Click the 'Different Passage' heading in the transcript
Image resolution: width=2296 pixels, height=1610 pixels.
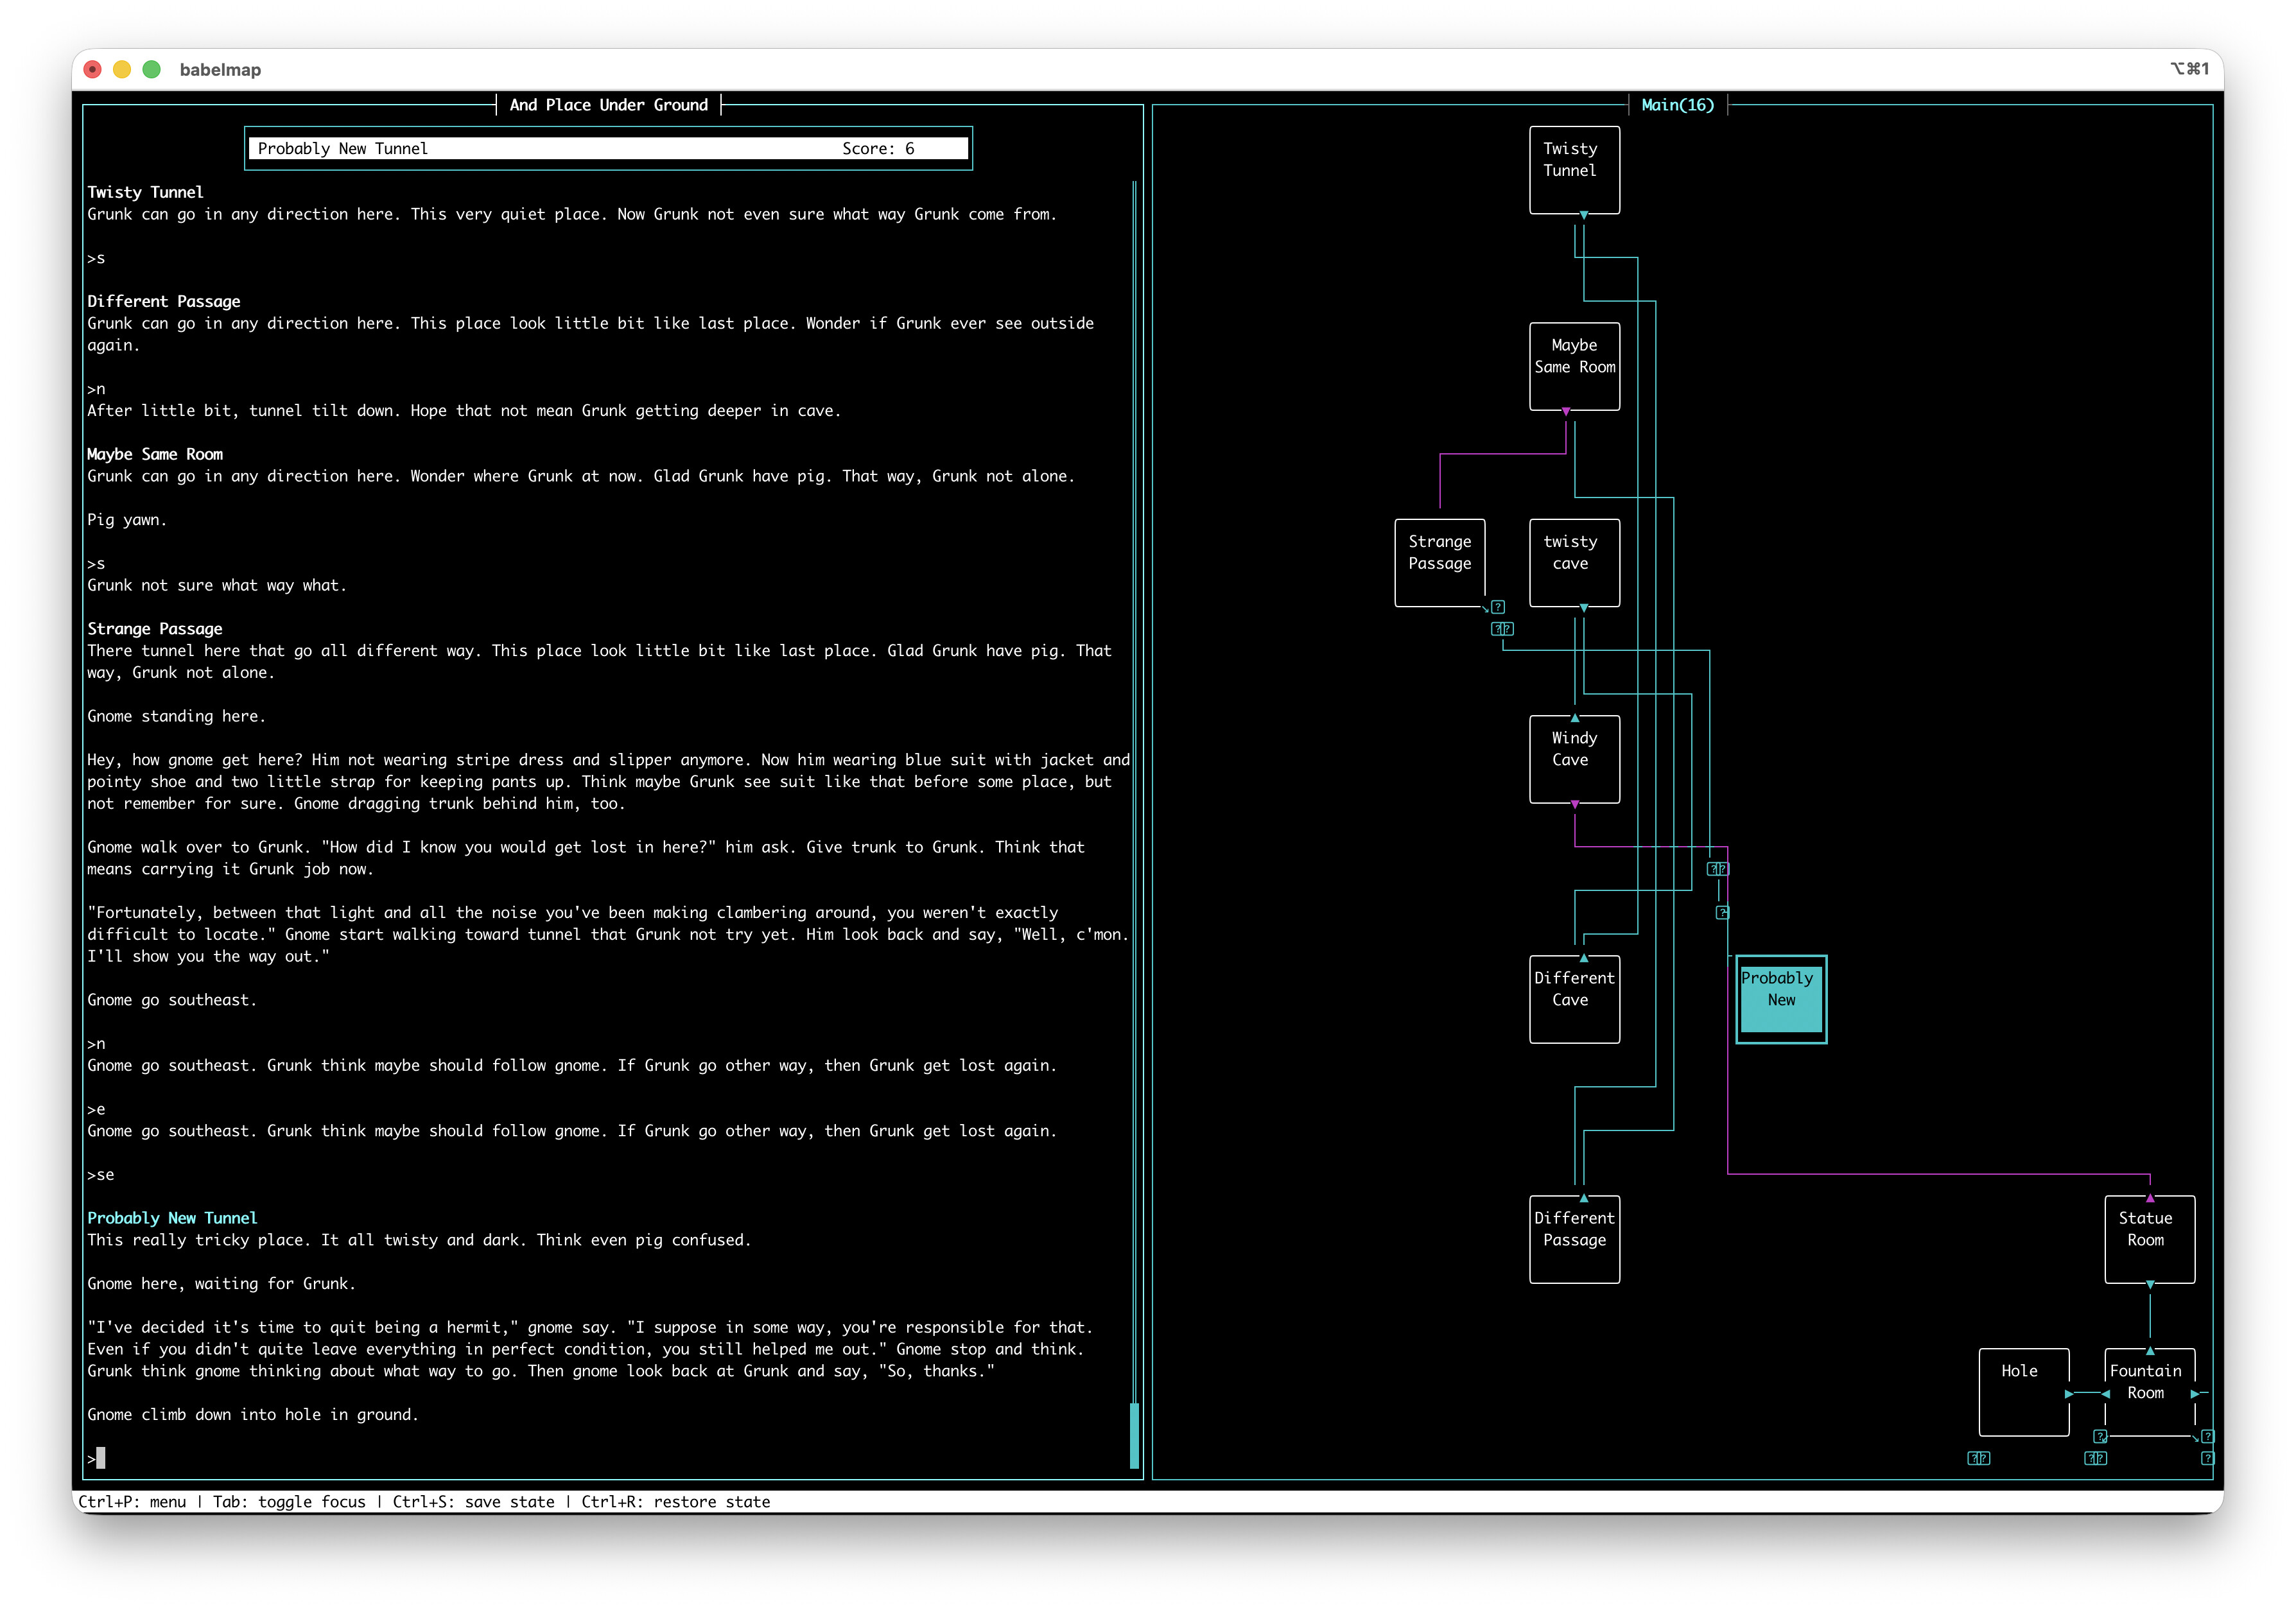pos(164,301)
